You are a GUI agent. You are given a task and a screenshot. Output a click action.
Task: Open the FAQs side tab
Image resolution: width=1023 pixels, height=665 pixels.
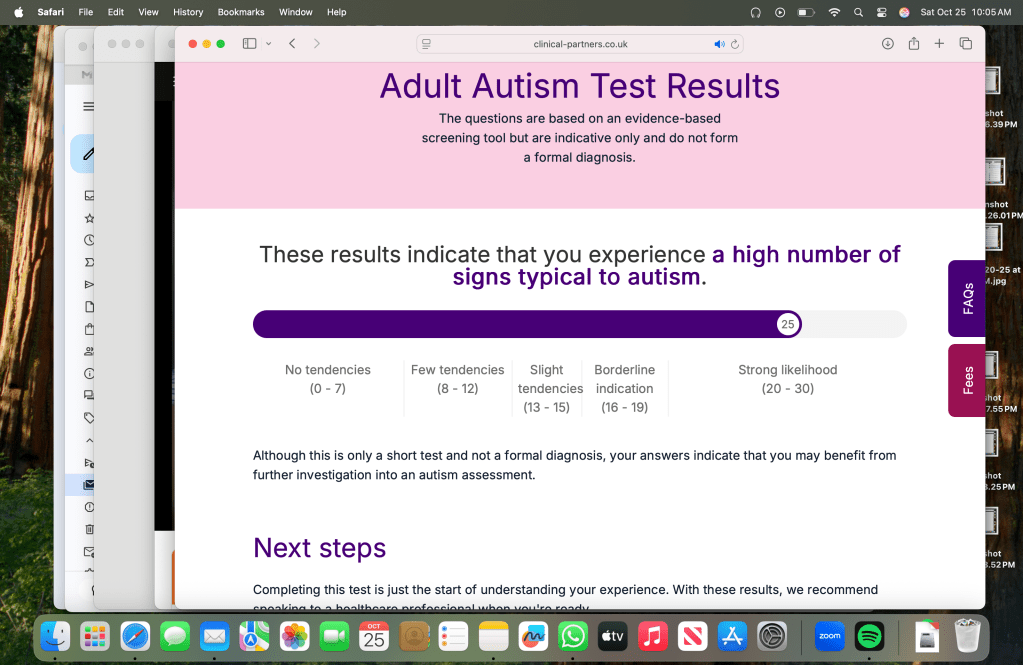tap(967, 298)
